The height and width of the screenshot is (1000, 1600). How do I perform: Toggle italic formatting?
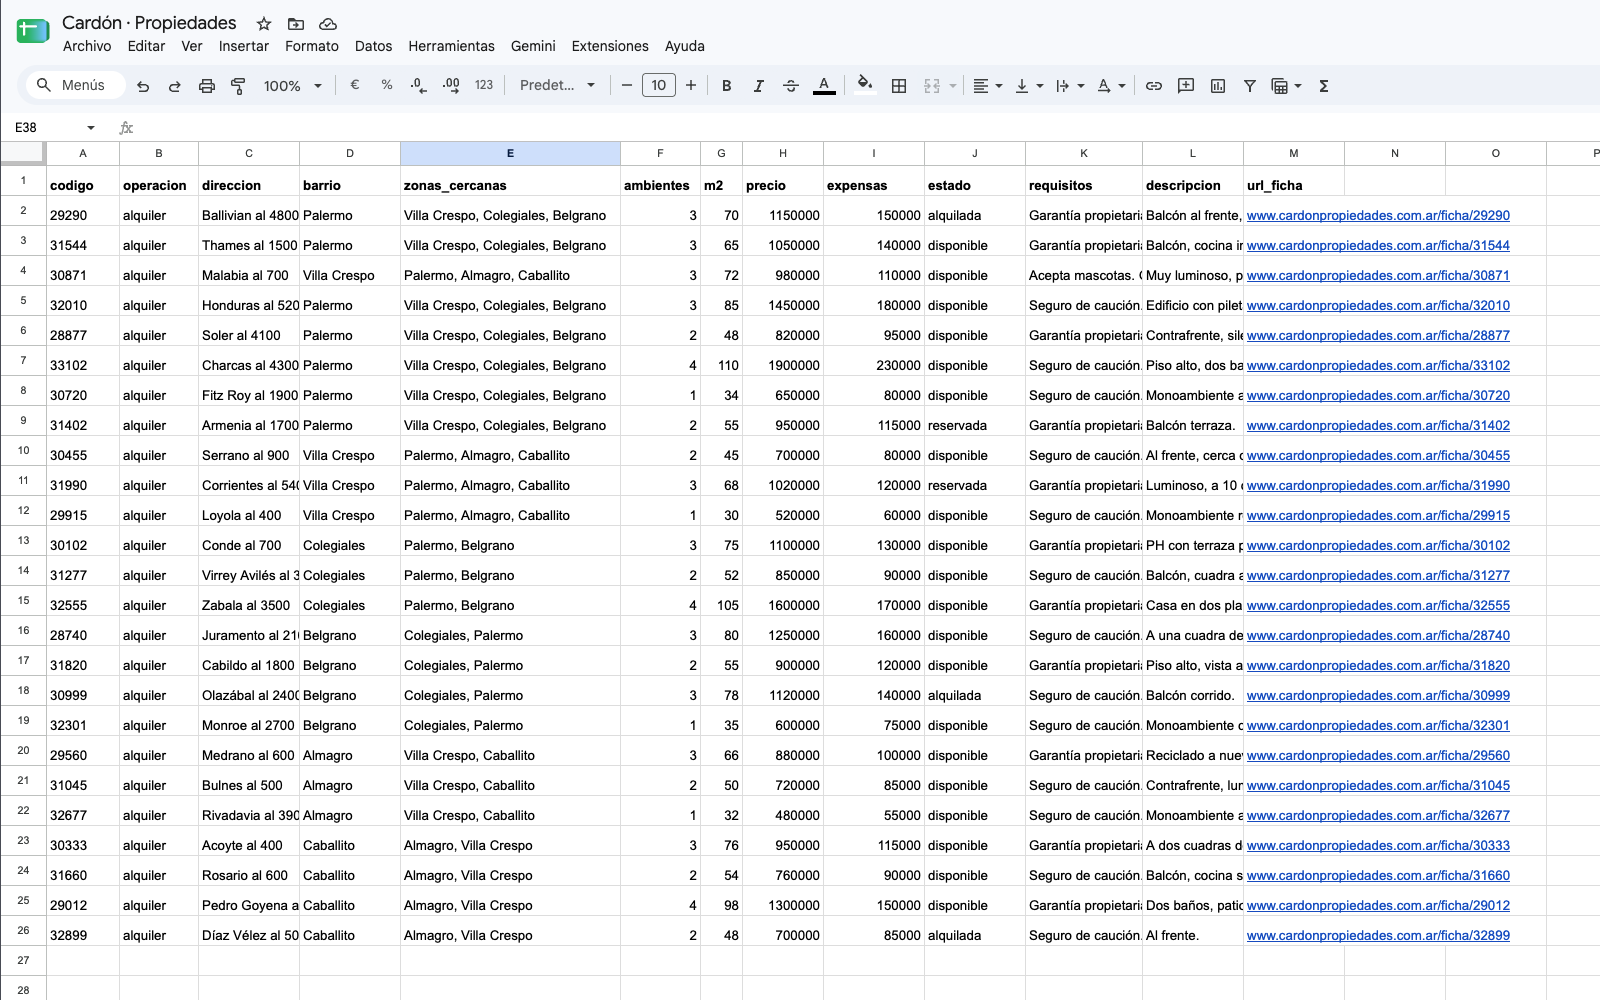click(x=759, y=86)
